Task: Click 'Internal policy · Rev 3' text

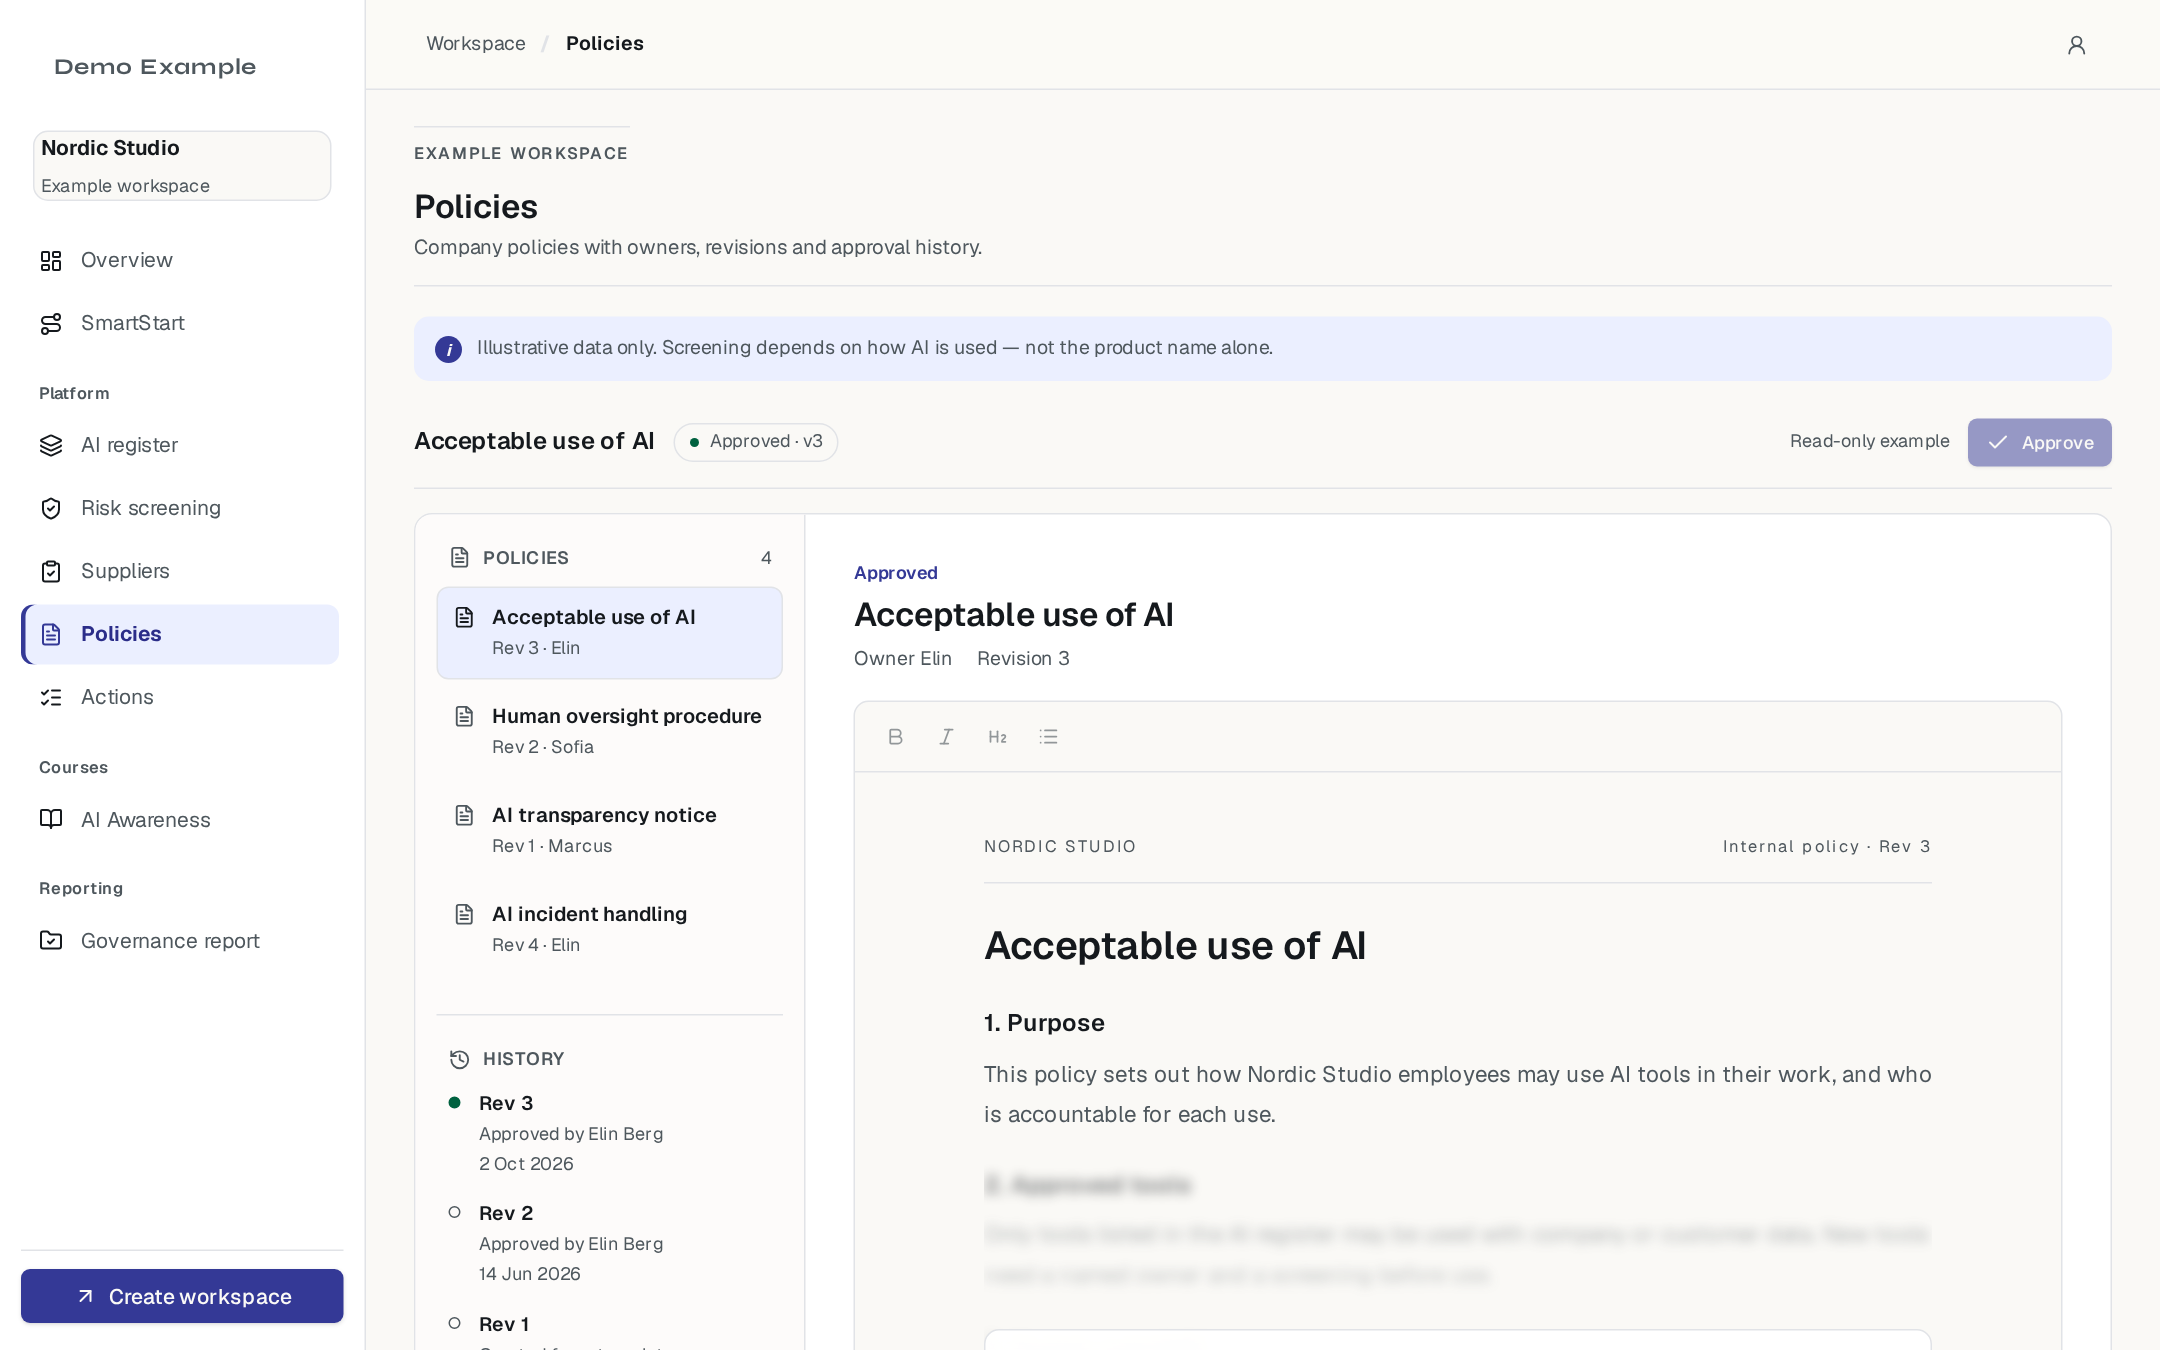Action: [1826, 846]
